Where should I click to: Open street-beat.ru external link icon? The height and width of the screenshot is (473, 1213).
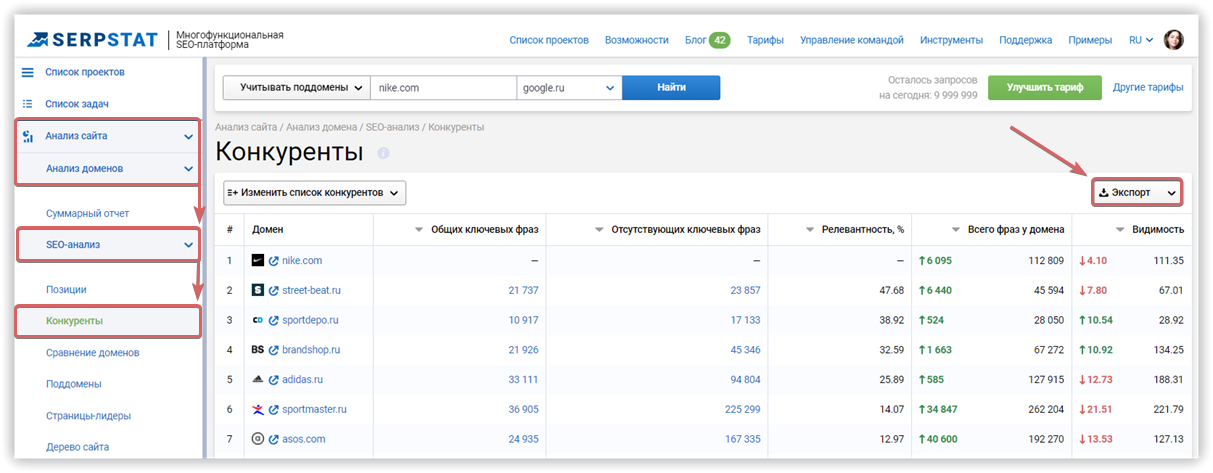[273, 290]
